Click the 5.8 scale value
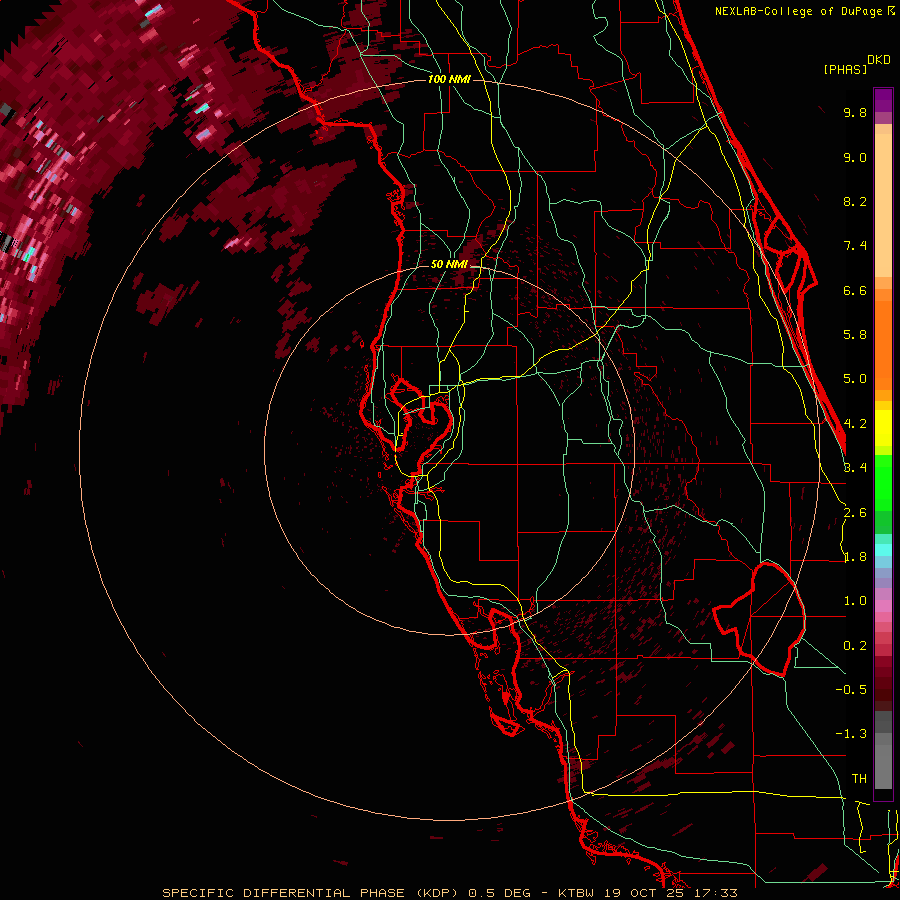Image resolution: width=900 pixels, height=900 pixels. pyautogui.click(x=855, y=335)
